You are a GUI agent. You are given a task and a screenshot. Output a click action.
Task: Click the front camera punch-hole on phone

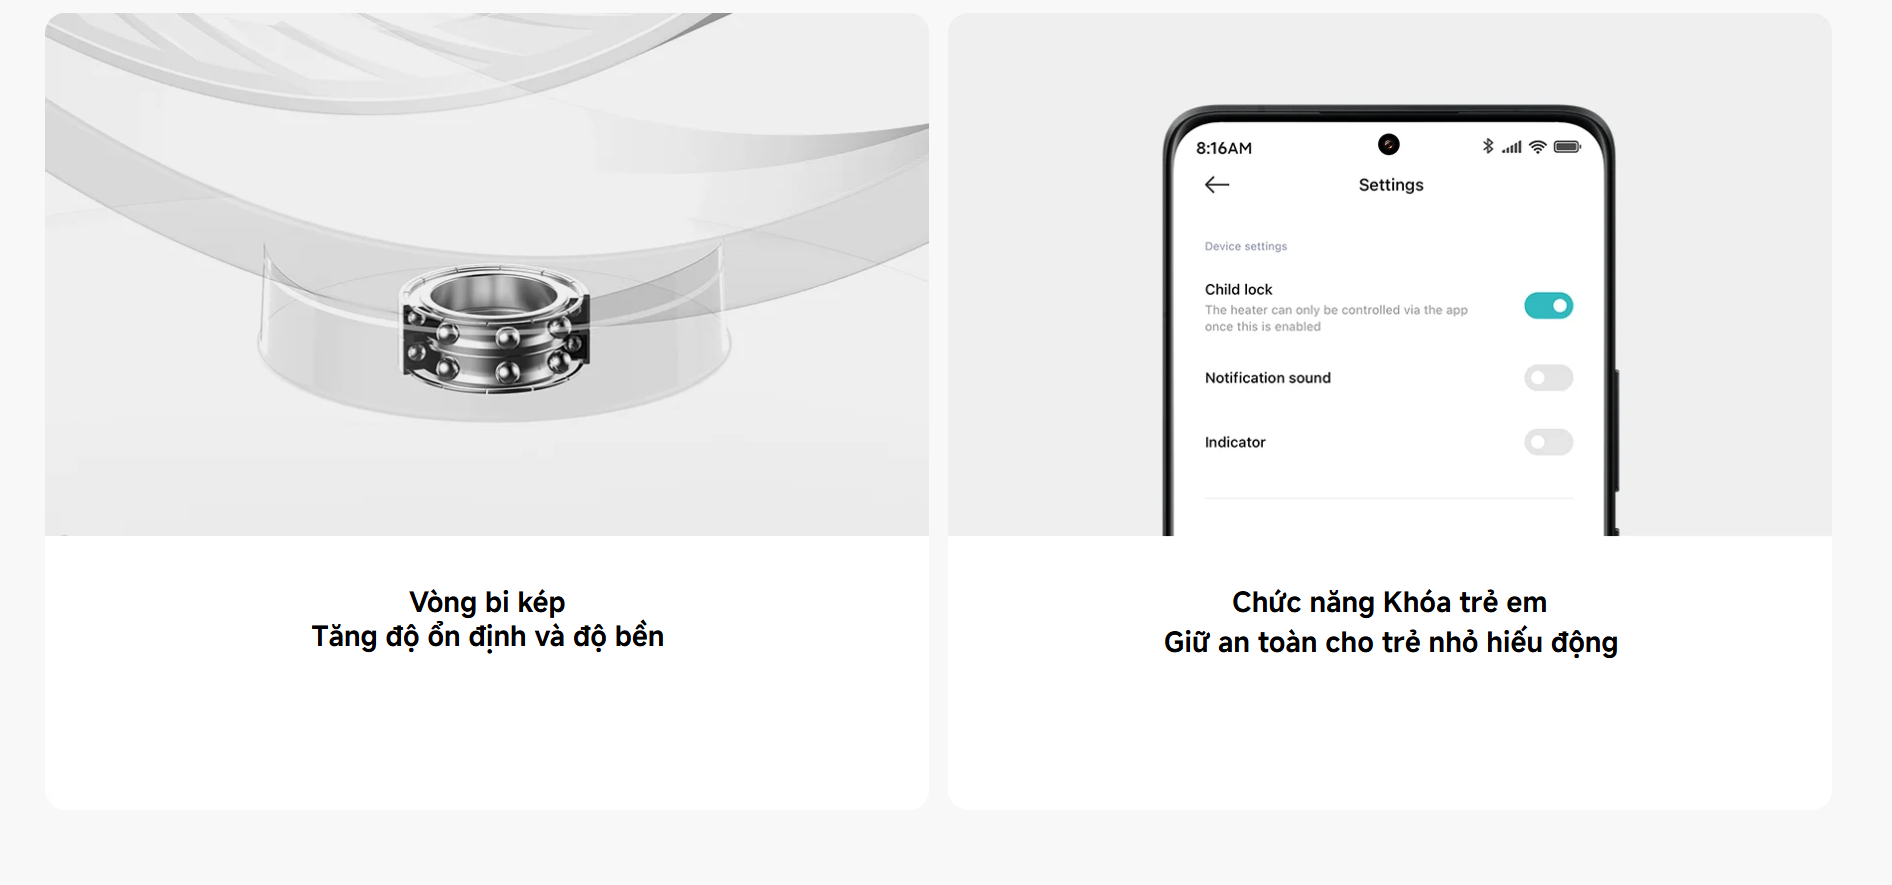(x=1389, y=145)
